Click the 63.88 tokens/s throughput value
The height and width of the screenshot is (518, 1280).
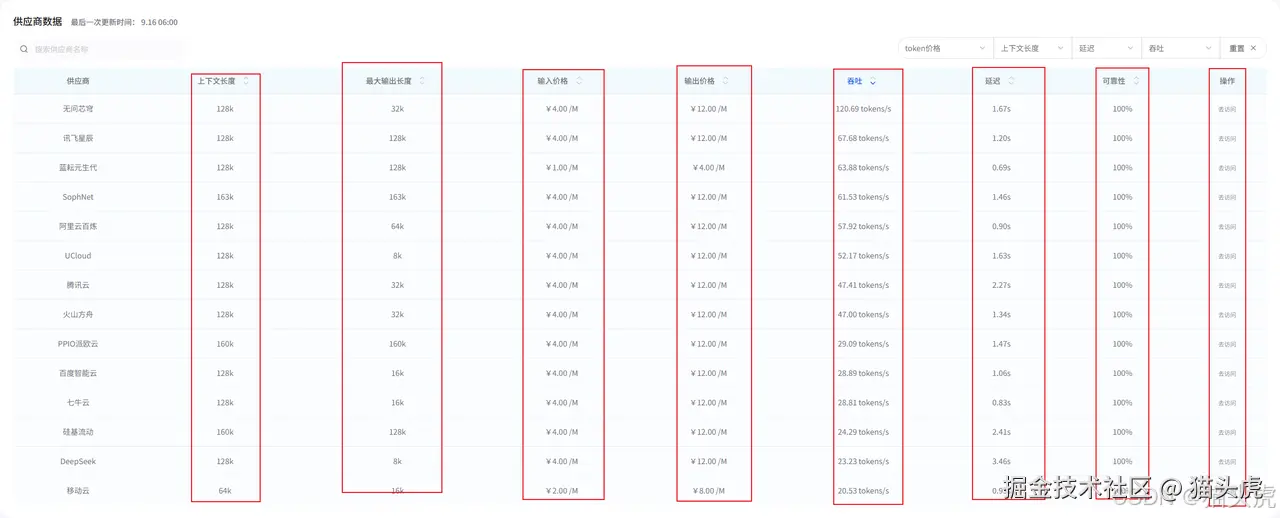tap(863, 168)
